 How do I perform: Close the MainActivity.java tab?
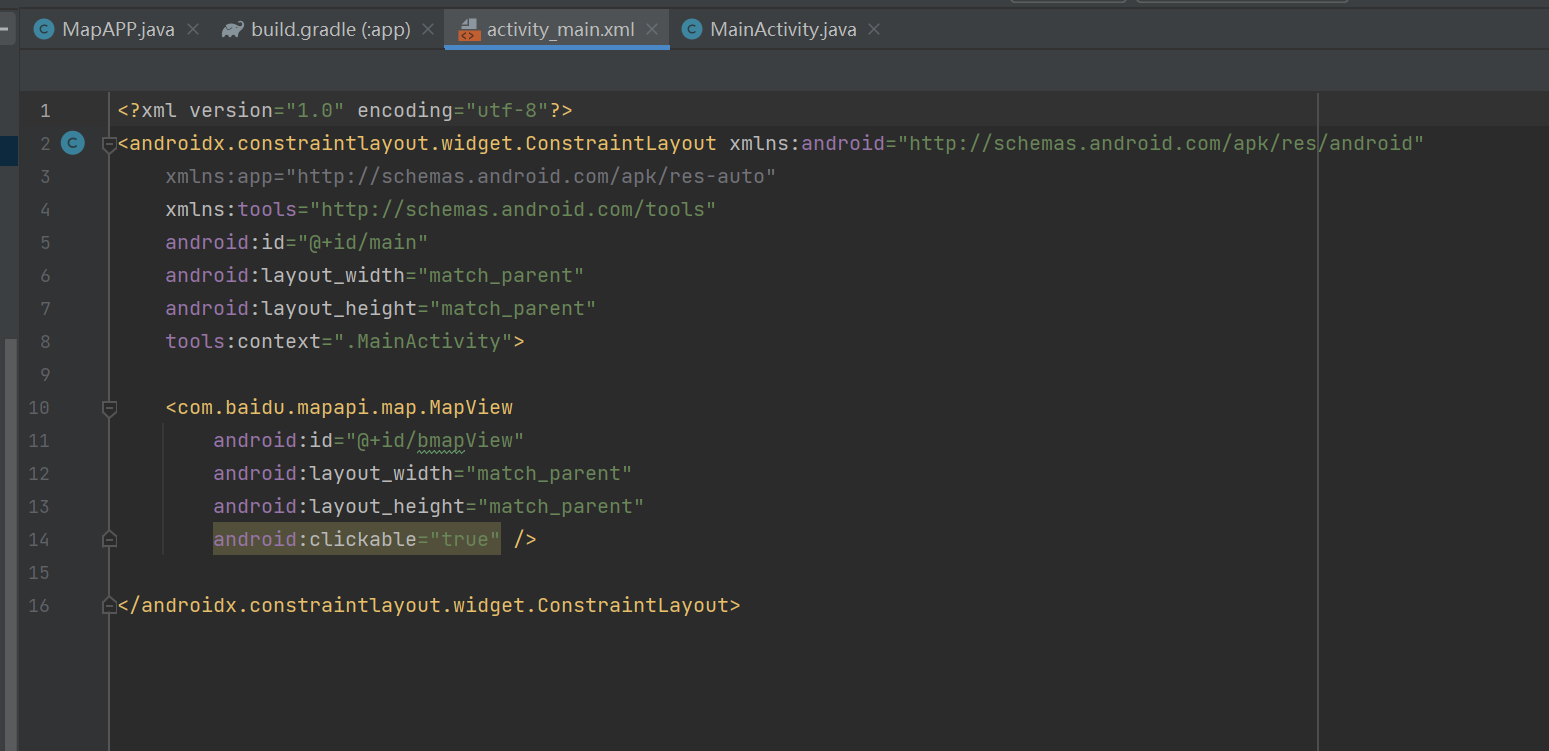click(874, 29)
